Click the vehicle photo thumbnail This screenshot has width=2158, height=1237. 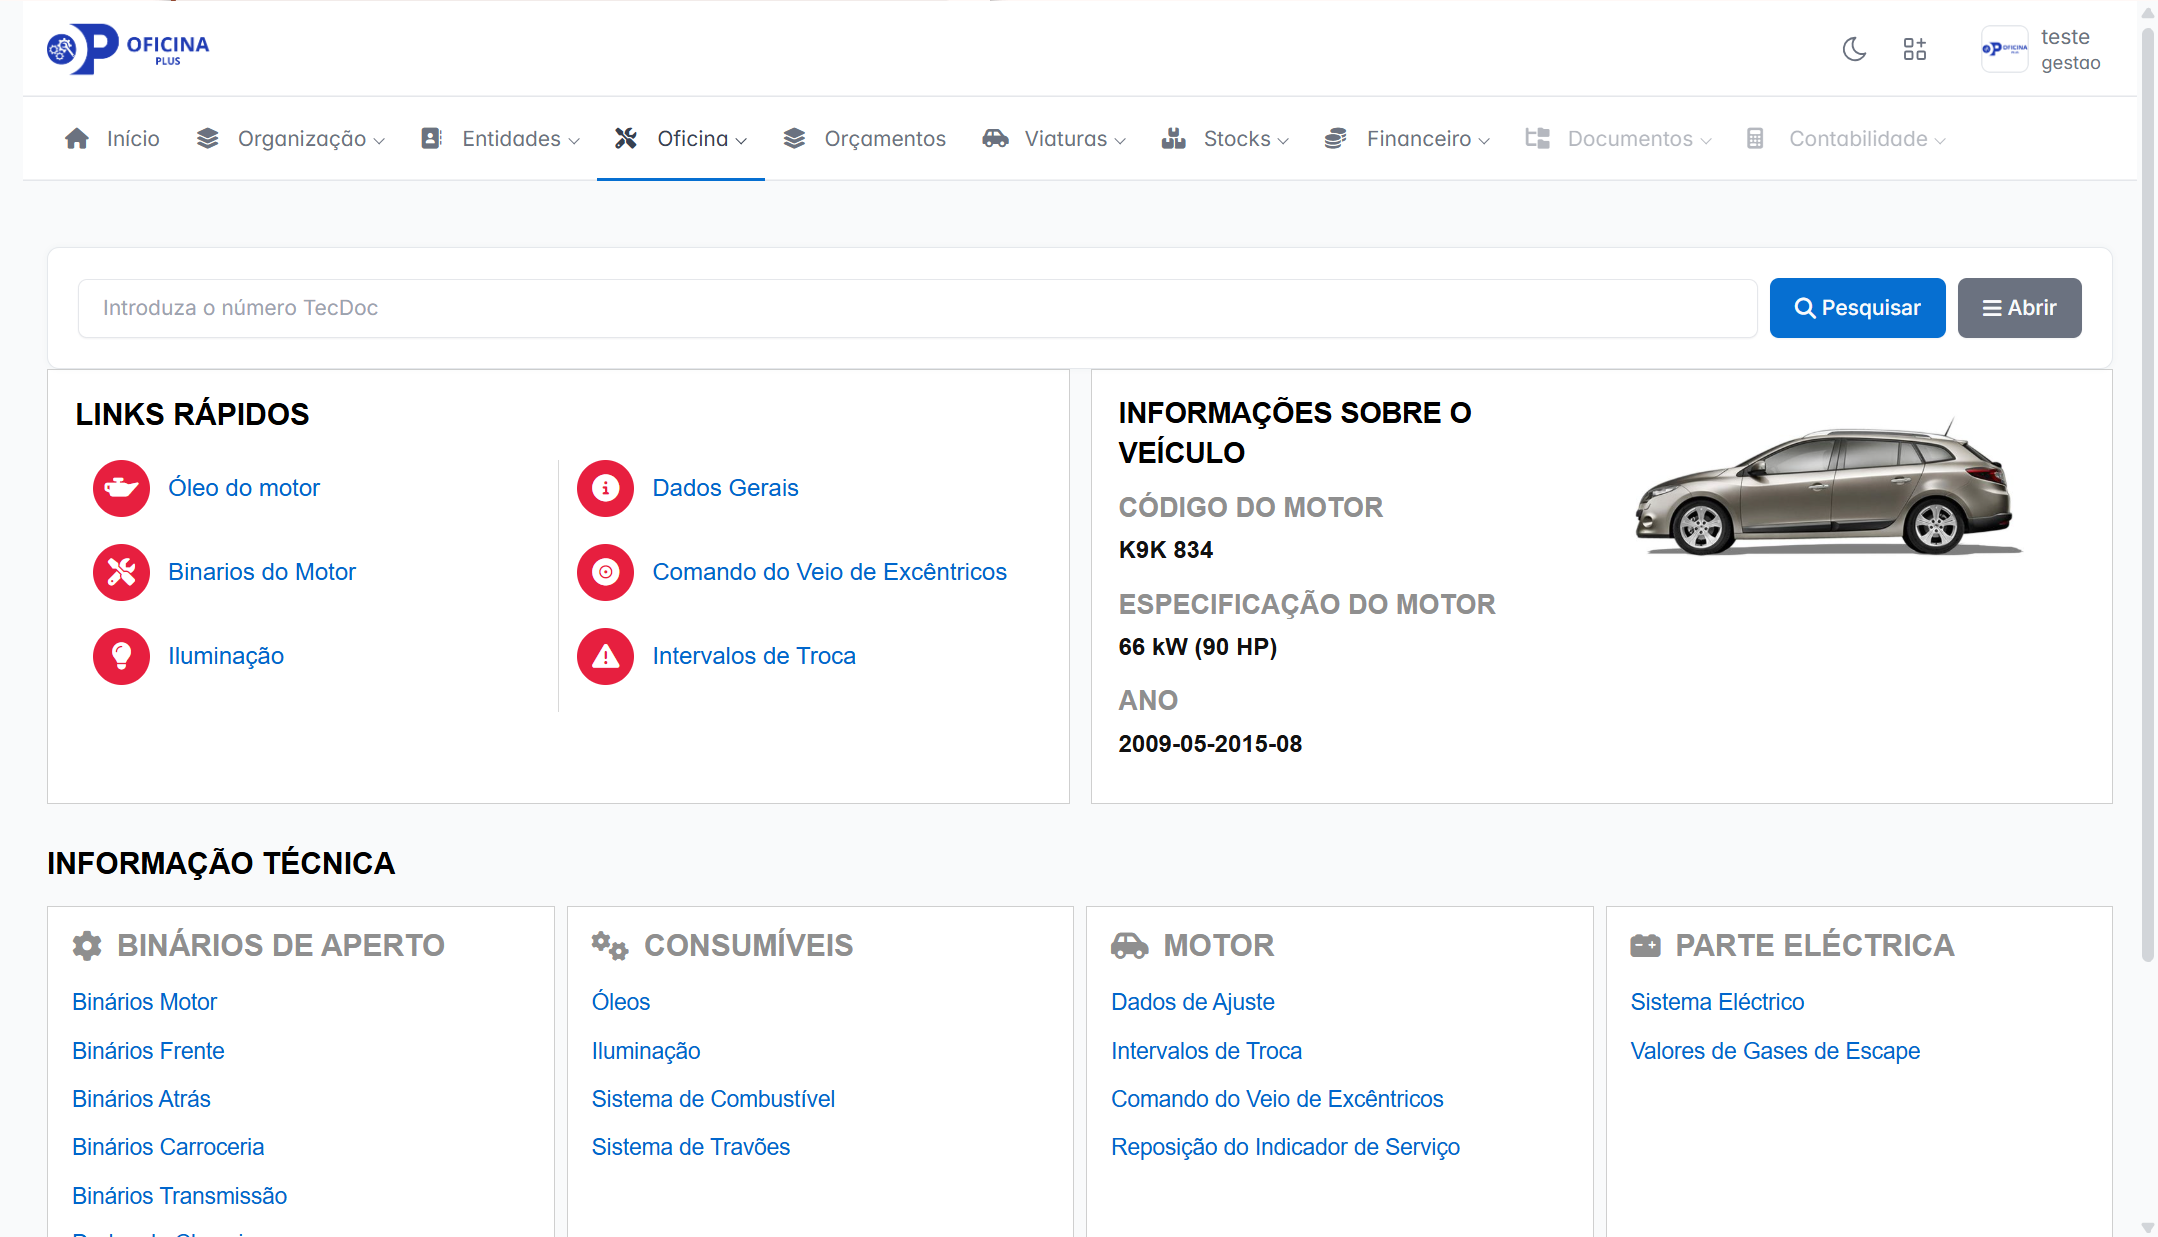(1828, 487)
